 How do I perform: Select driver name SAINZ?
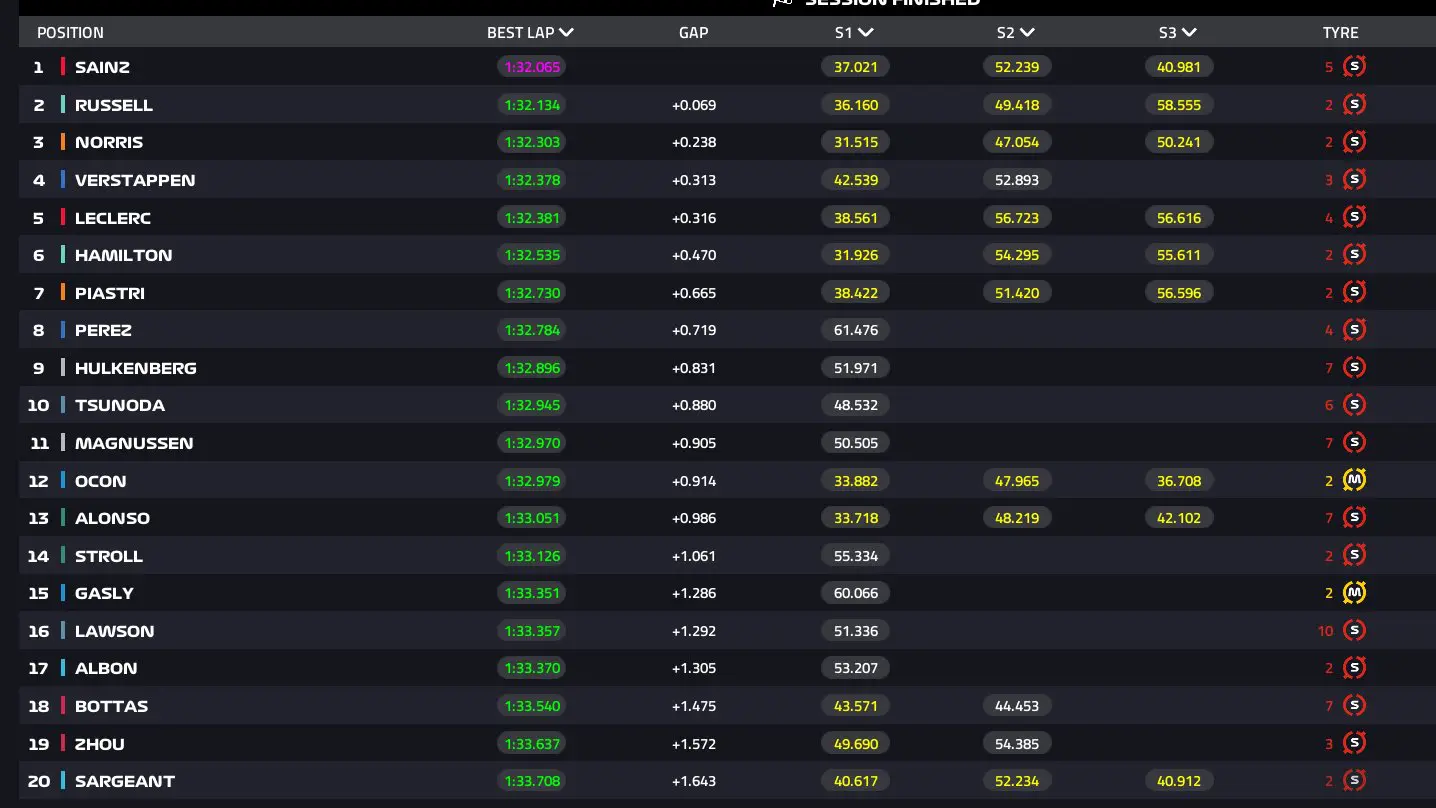102,67
